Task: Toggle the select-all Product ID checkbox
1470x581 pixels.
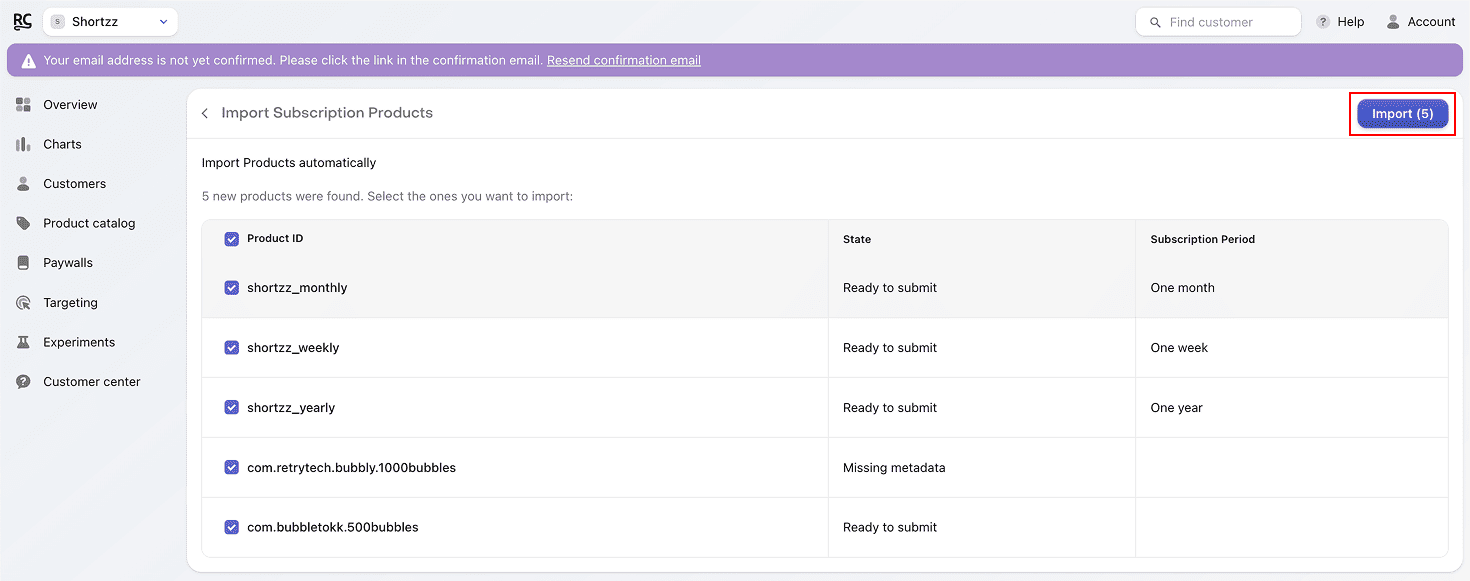Action: pyautogui.click(x=232, y=239)
